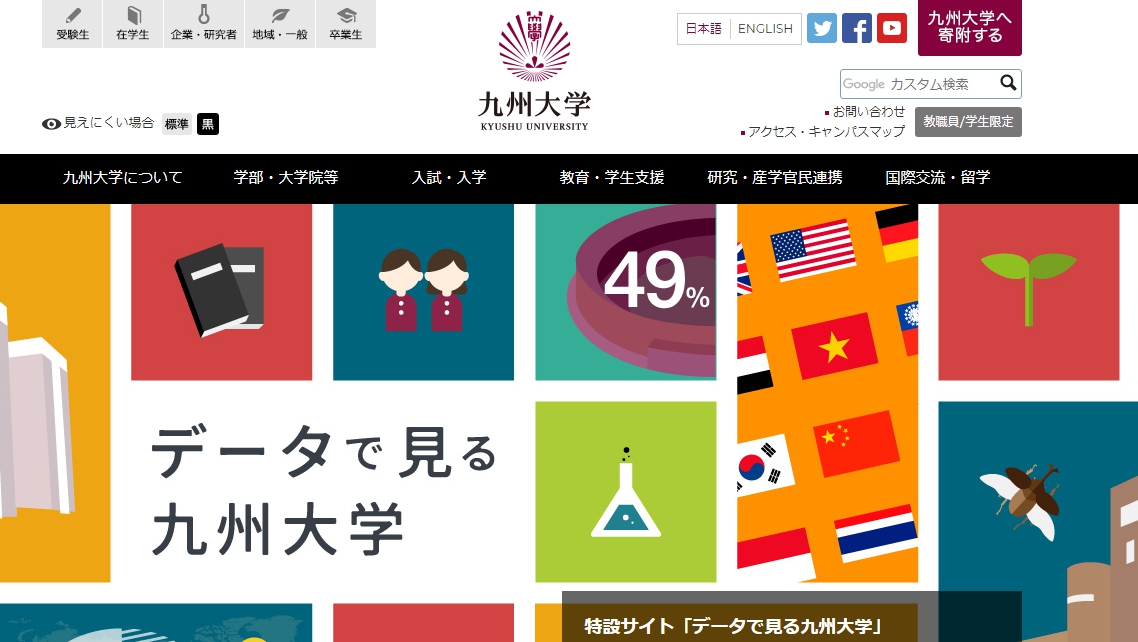Switch display to 標準 mode
This screenshot has width=1138, height=642.
click(x=176, y=124)
